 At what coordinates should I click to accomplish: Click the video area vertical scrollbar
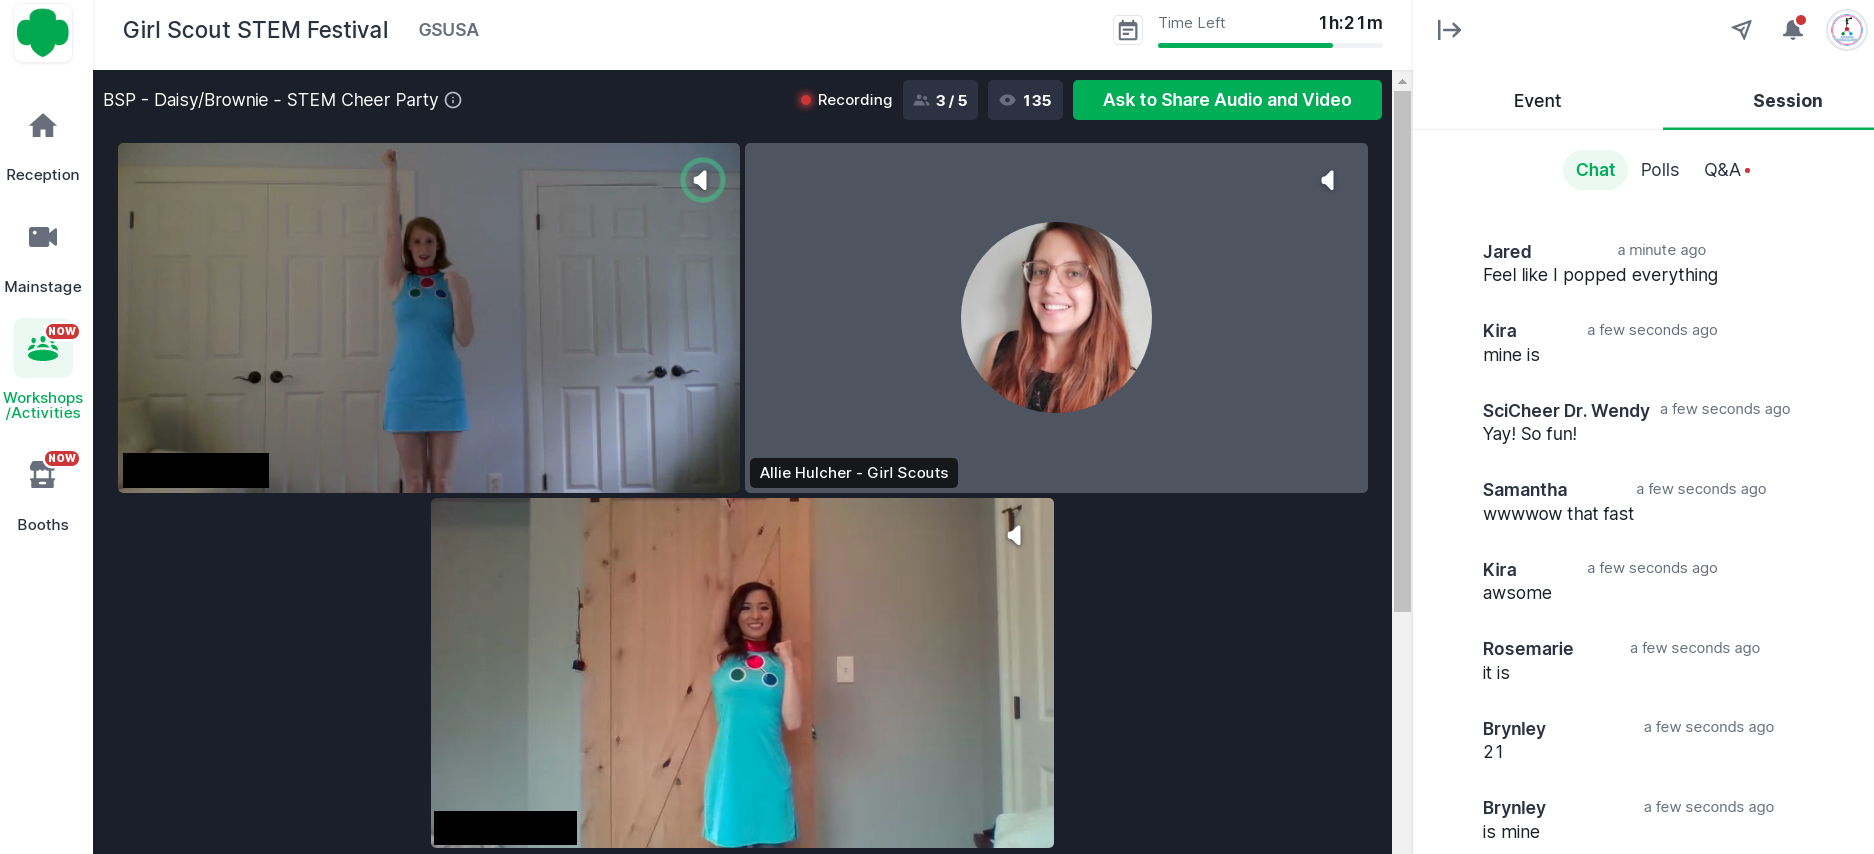point(1402,350)
